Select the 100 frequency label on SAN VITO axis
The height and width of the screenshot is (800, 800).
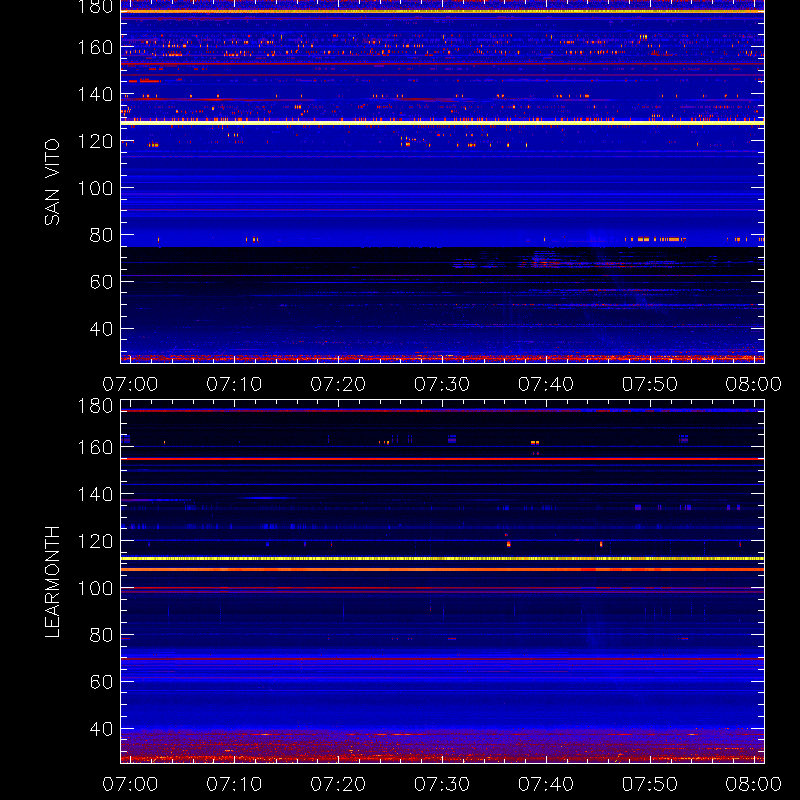(95, 188)
